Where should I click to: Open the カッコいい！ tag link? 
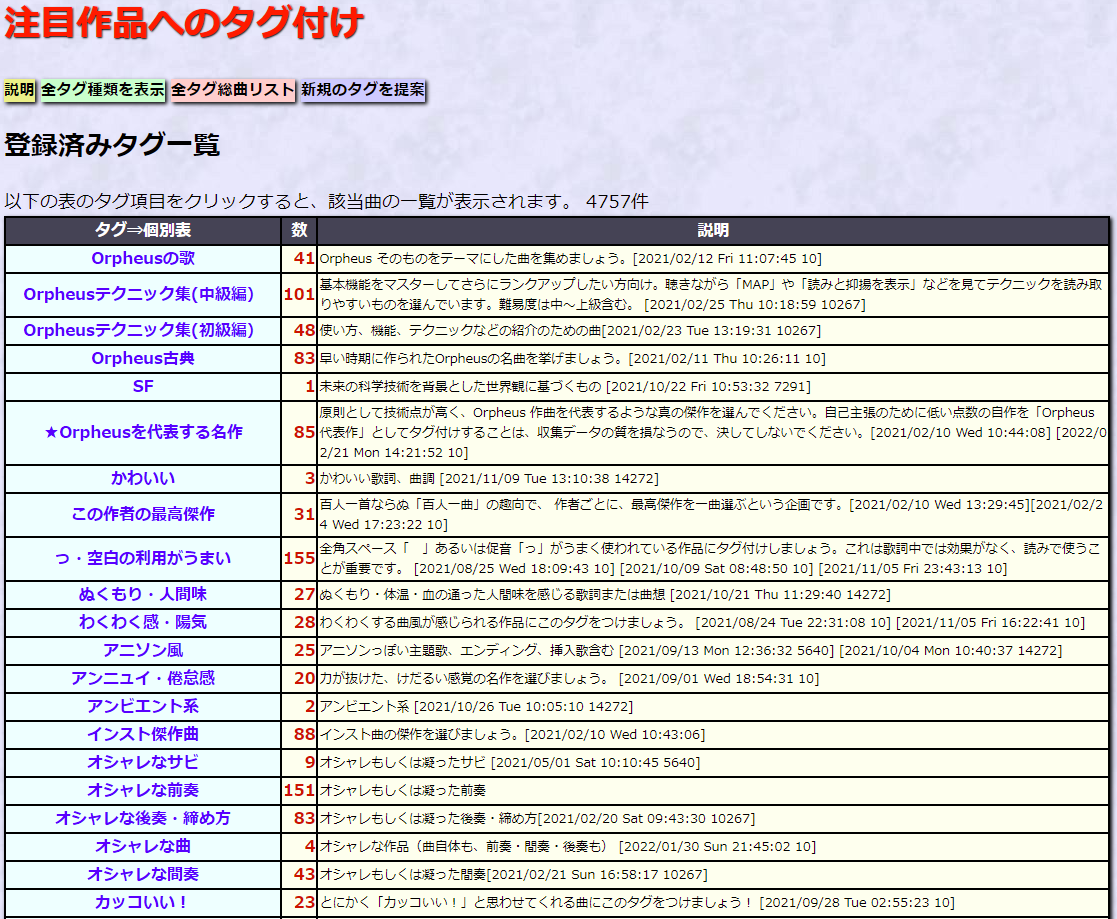[x=143, y=903]
